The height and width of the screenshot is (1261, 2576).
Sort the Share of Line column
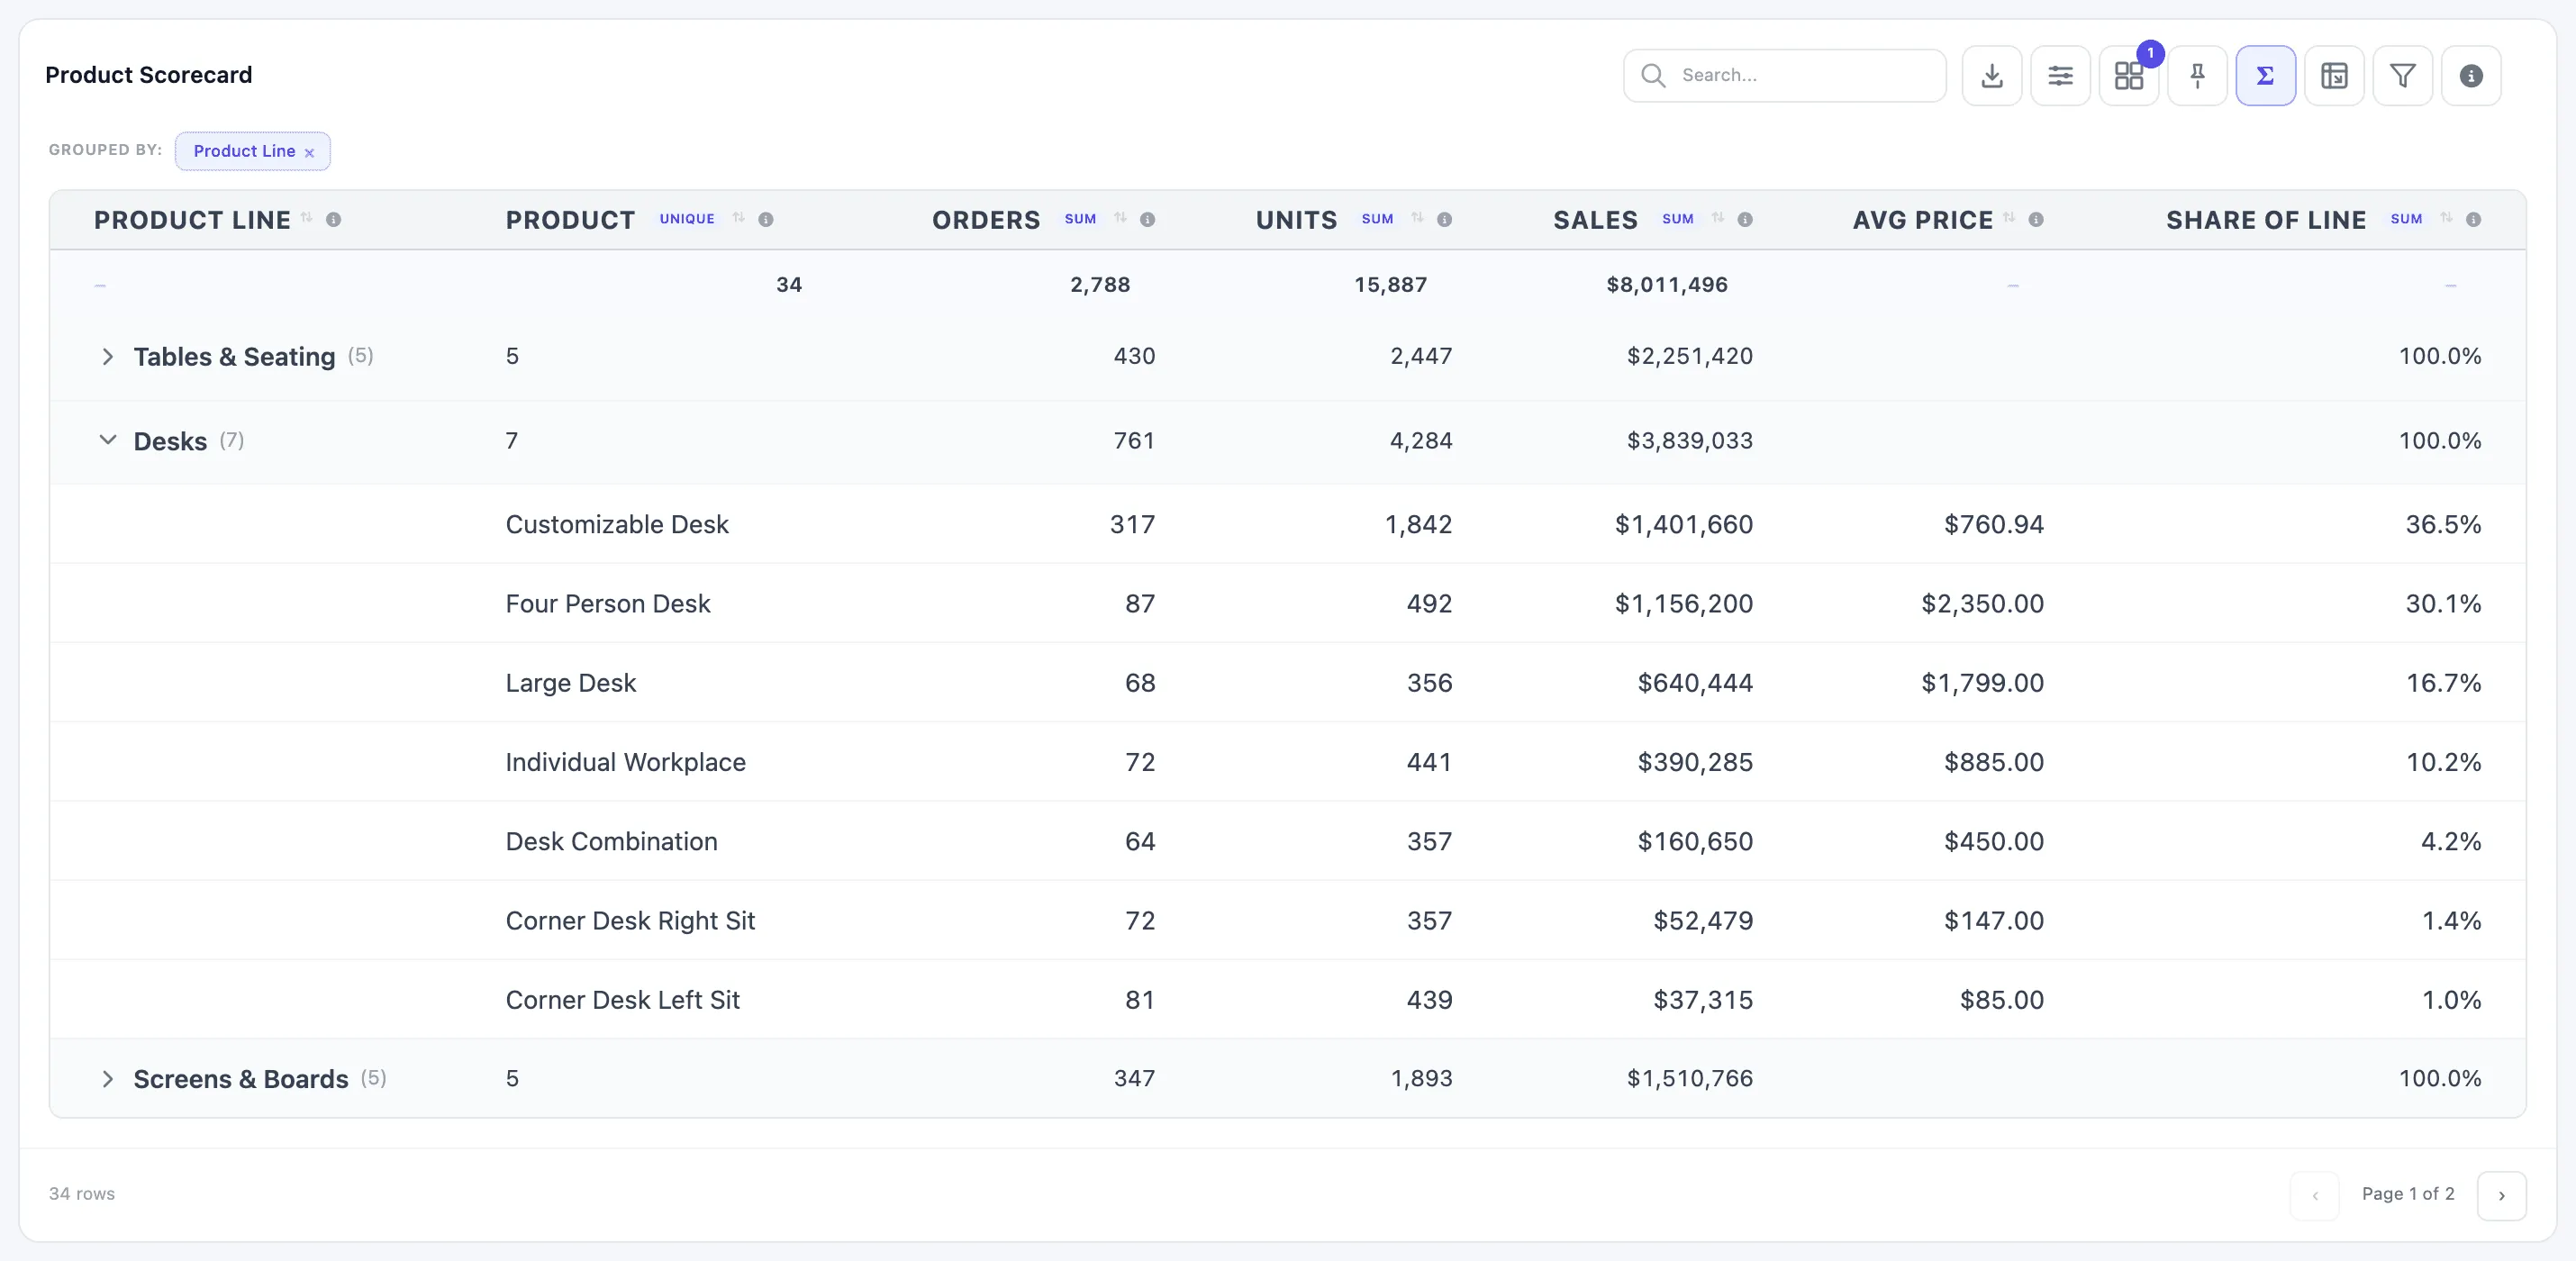(x=2447, y=218)
